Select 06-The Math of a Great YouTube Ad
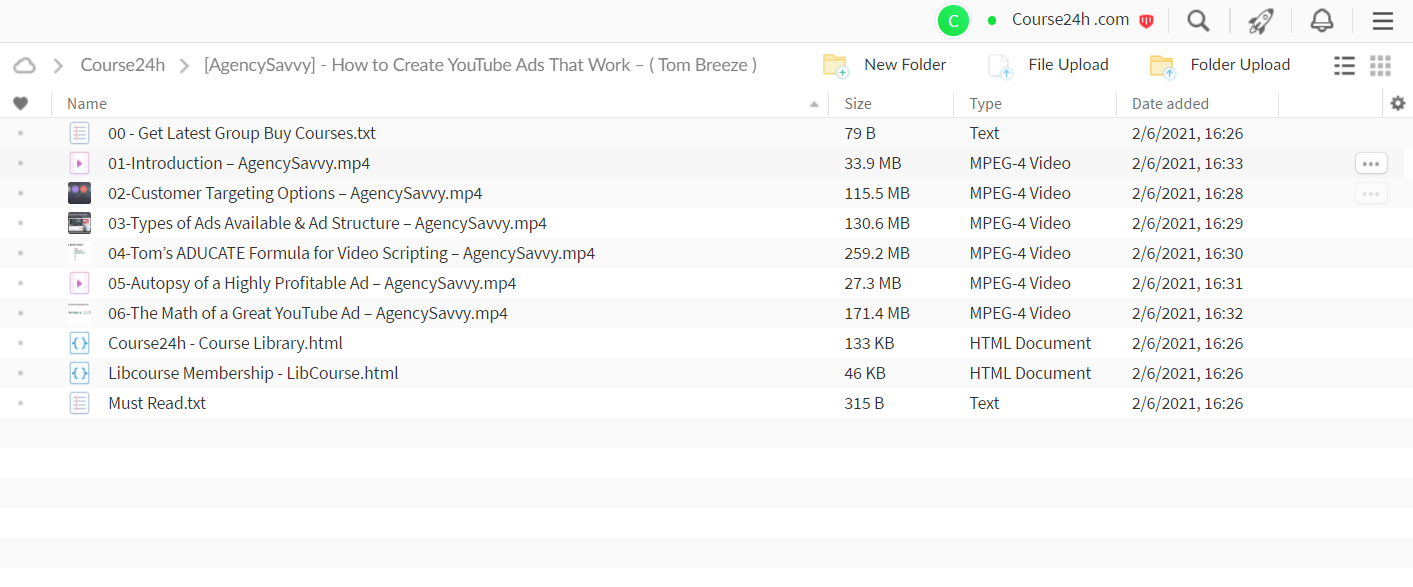The image size is (1413, 587). pos(308,313)
